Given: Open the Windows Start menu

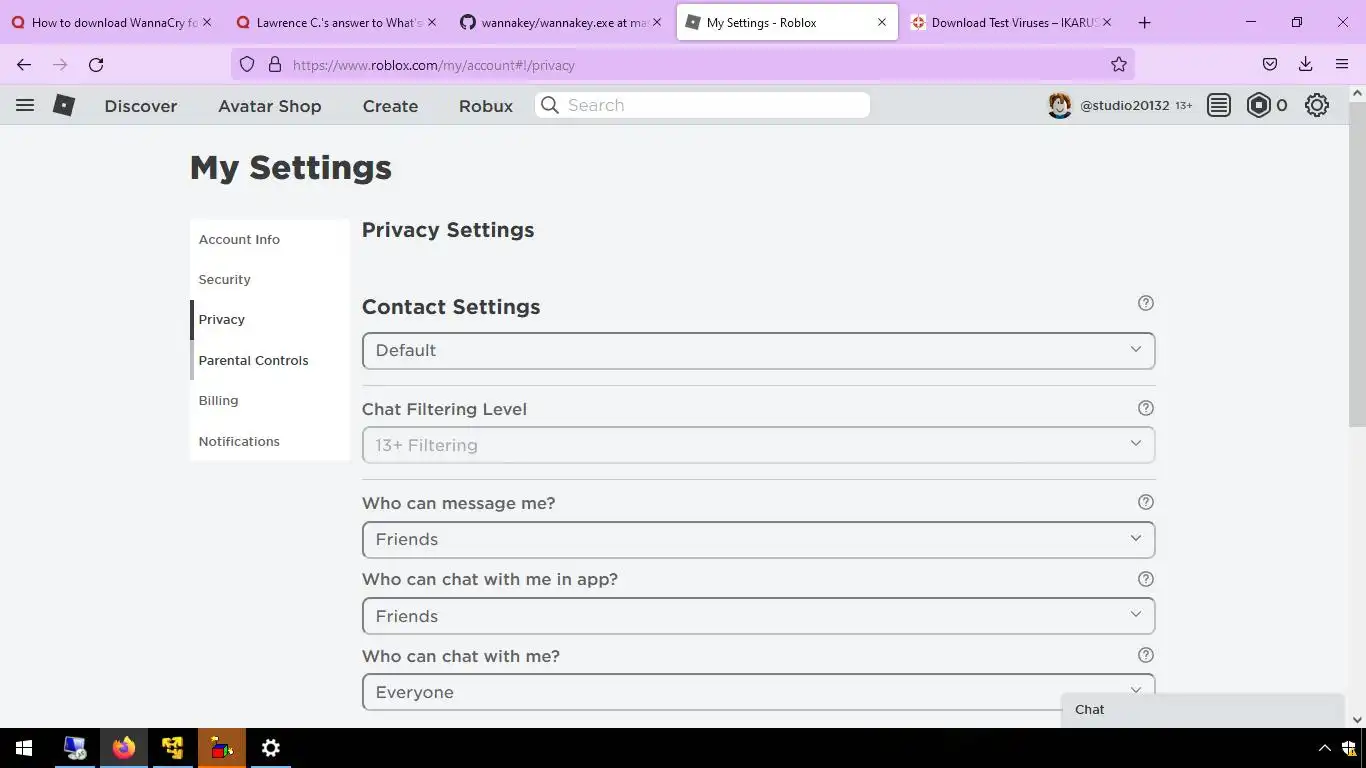Looking at the screenshot, I should pyautogui.click(x=24, y=748).
